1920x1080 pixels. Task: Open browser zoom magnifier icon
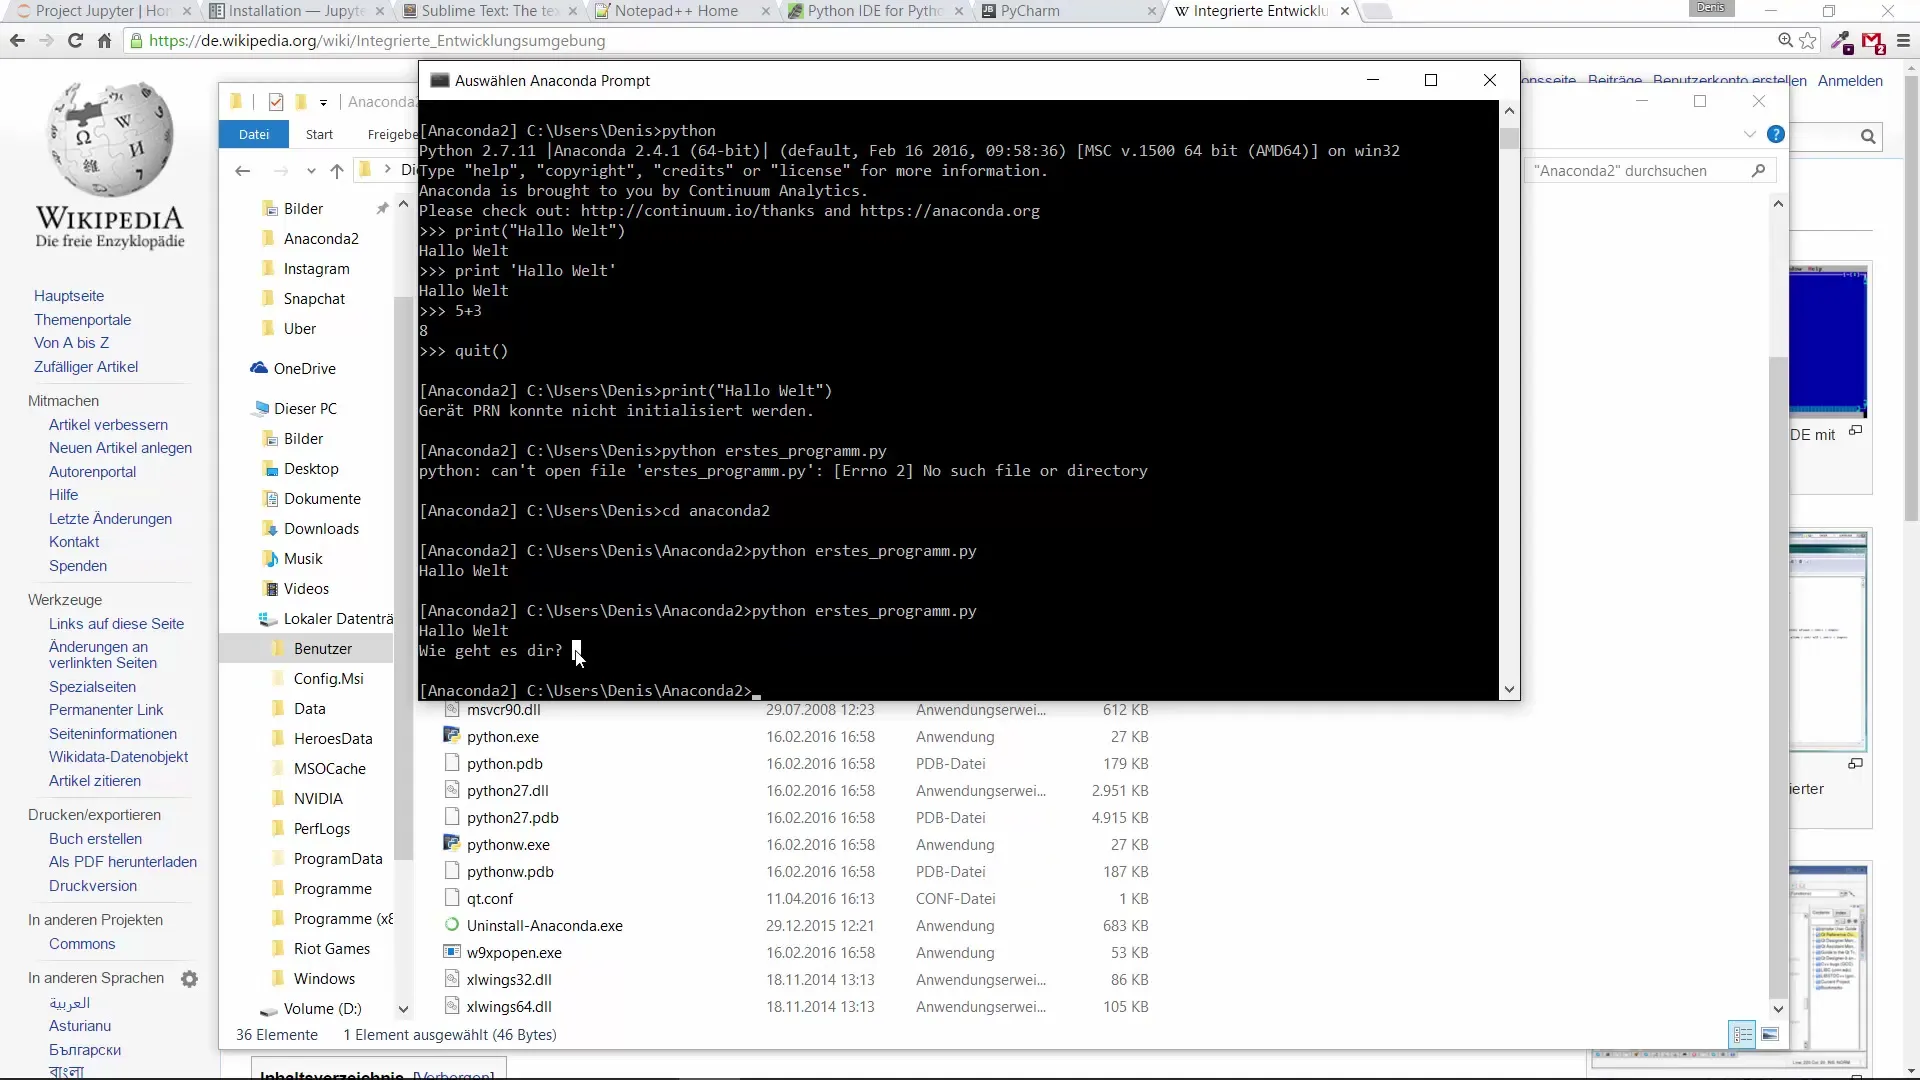(1785, 41)
